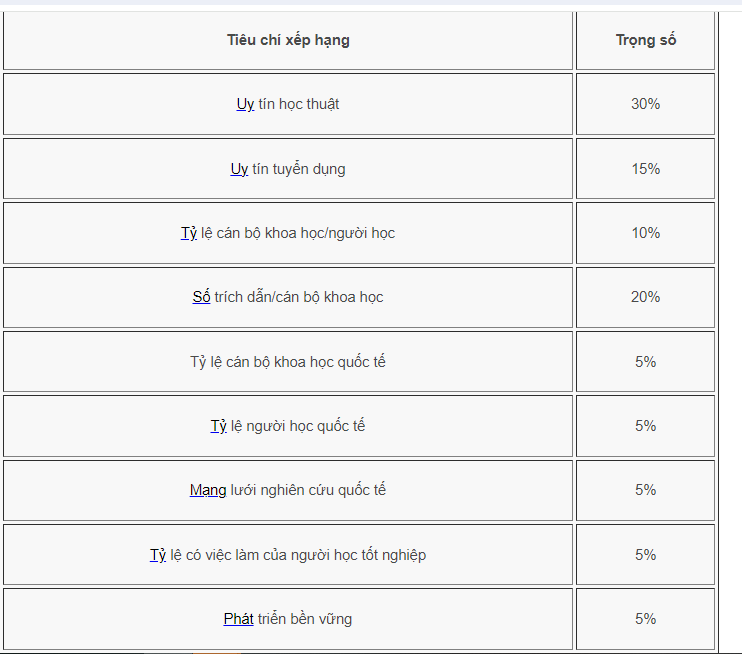Select the 20% weight cell

pyautogui.click(x=645, y=297)
